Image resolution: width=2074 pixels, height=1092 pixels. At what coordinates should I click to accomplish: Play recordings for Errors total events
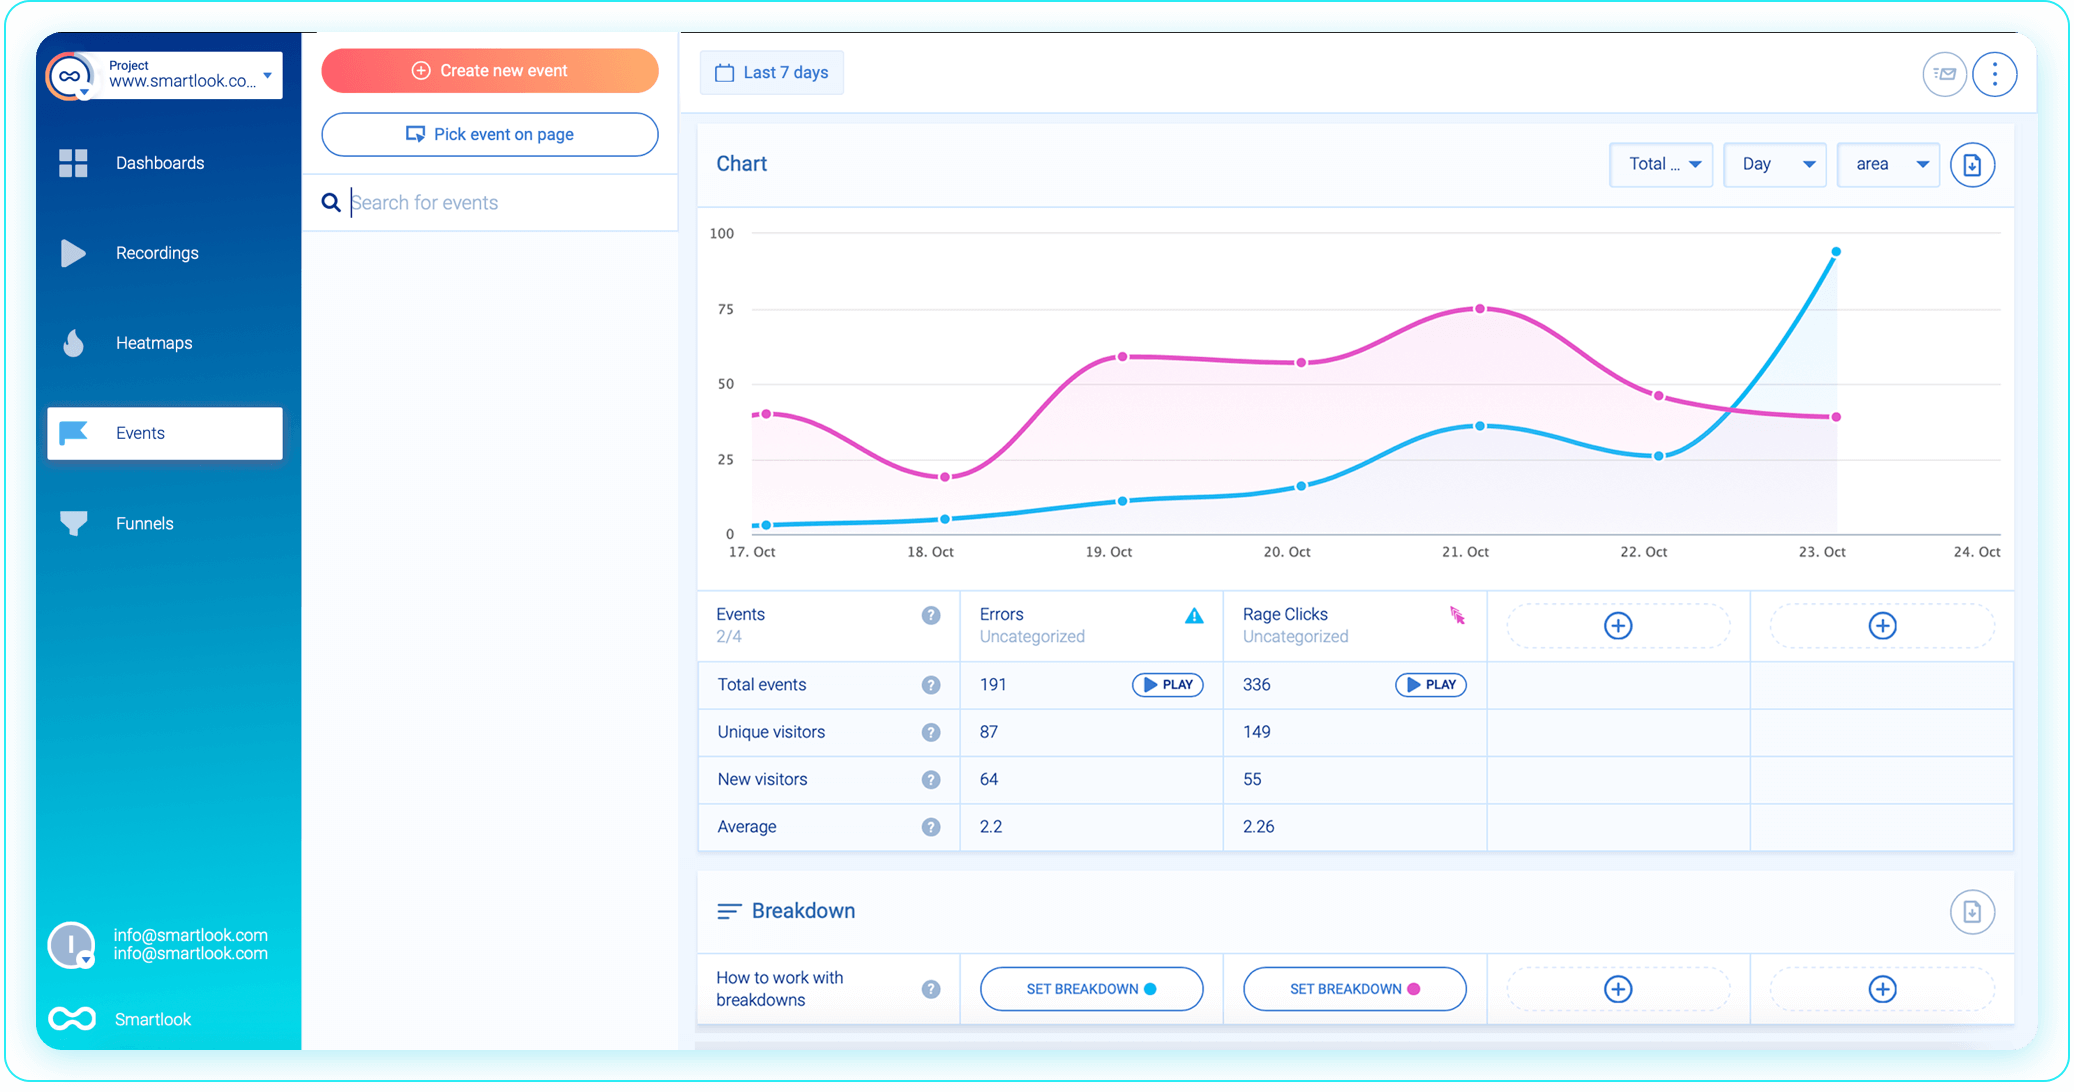[x=1167, y=685]
